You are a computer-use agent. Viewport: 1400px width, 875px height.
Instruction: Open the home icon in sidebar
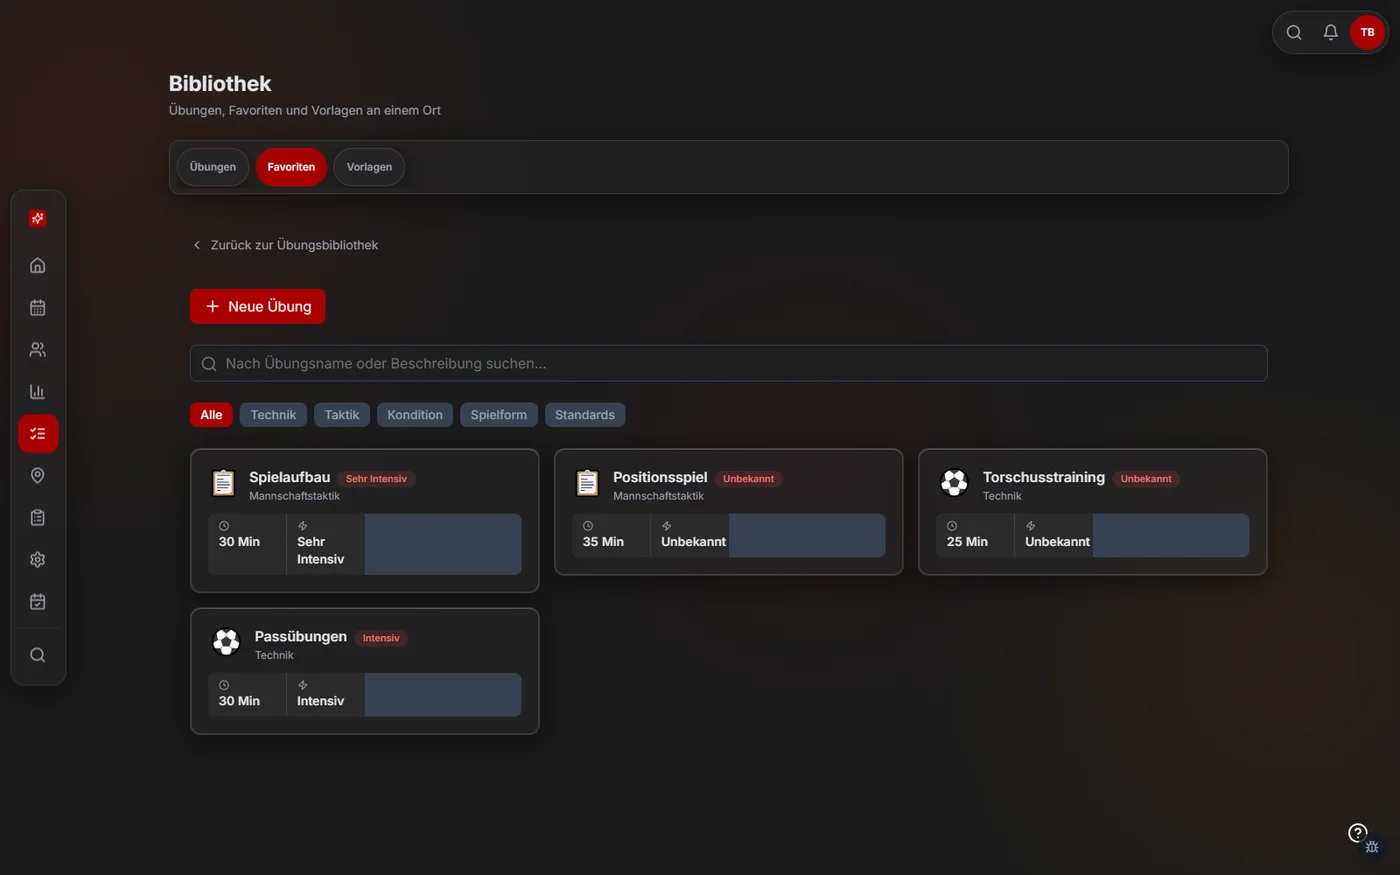click(38, 265)
